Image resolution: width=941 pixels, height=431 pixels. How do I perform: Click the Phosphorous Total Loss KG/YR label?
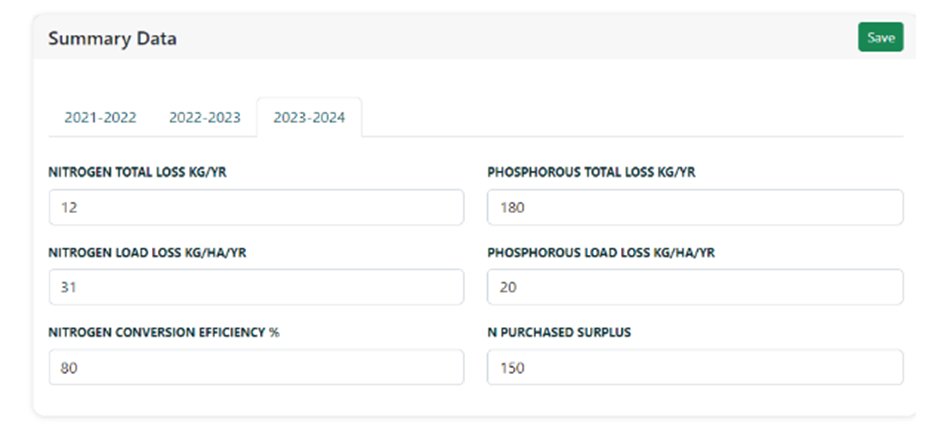click(x=591, y=173)
